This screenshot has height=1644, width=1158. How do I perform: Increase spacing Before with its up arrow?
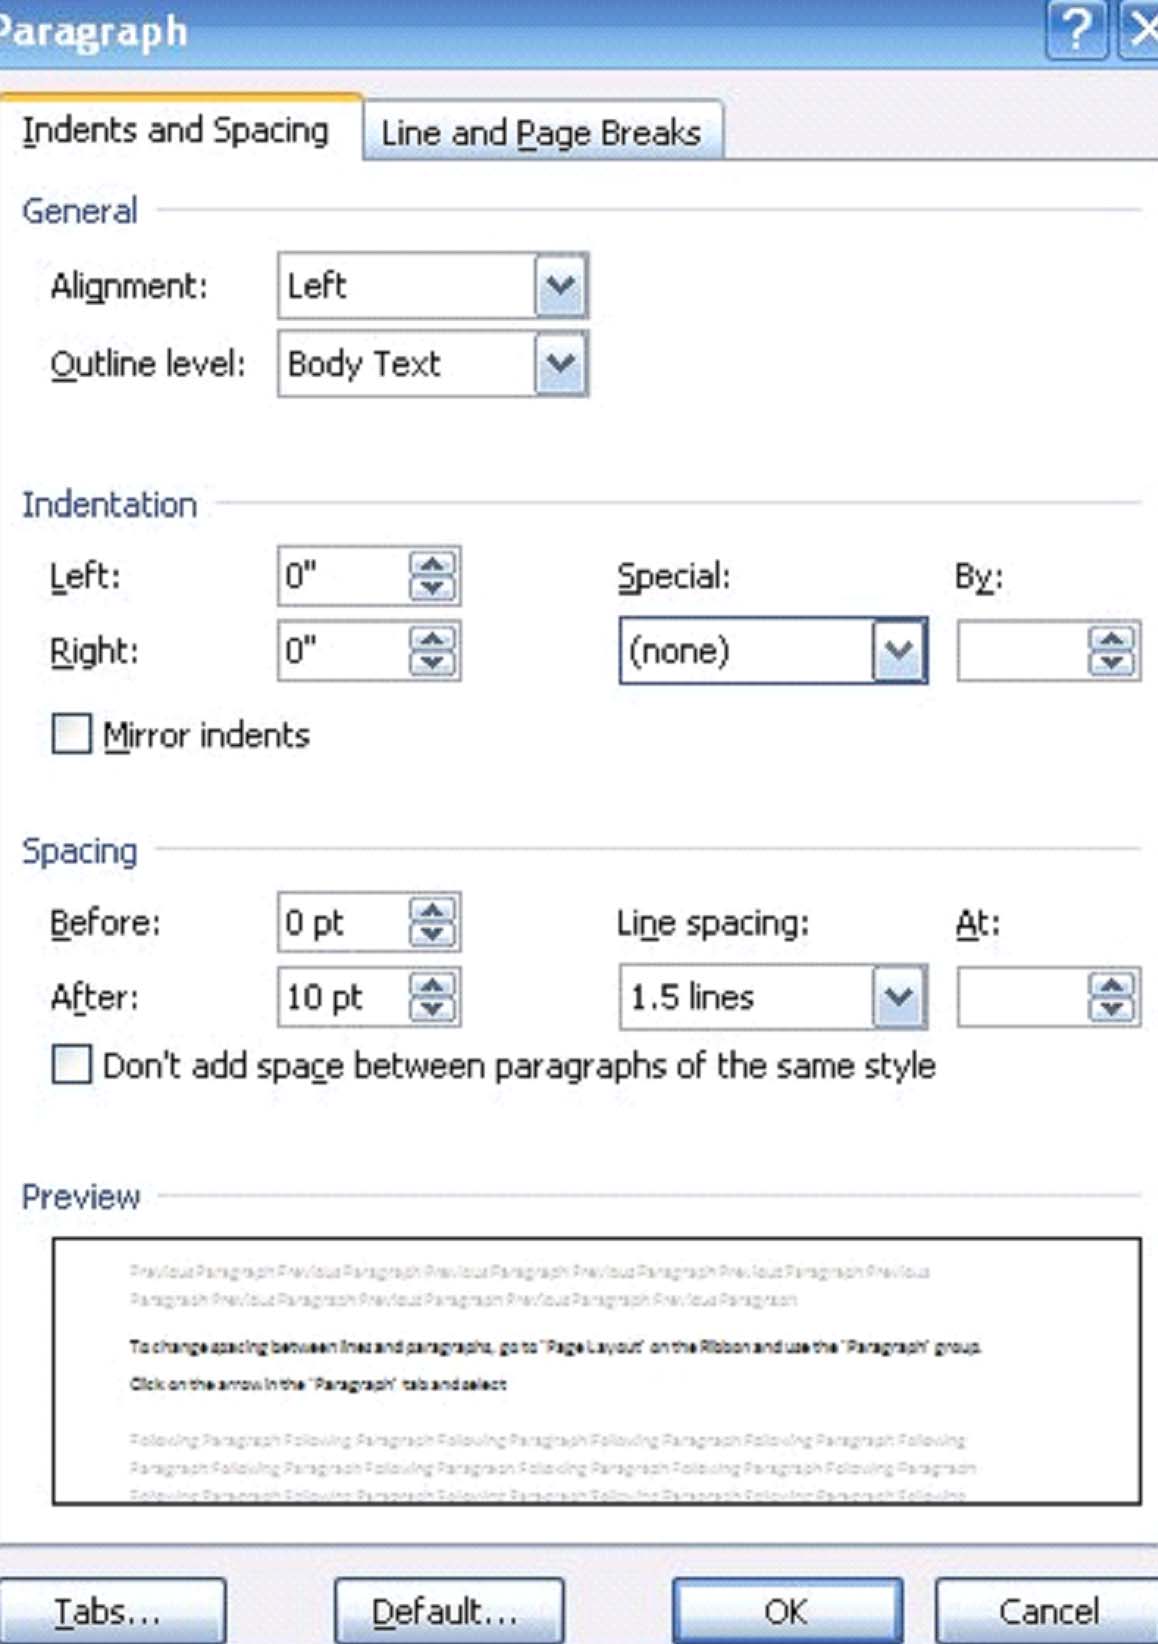pyautogui.click(x=434, y=913)
